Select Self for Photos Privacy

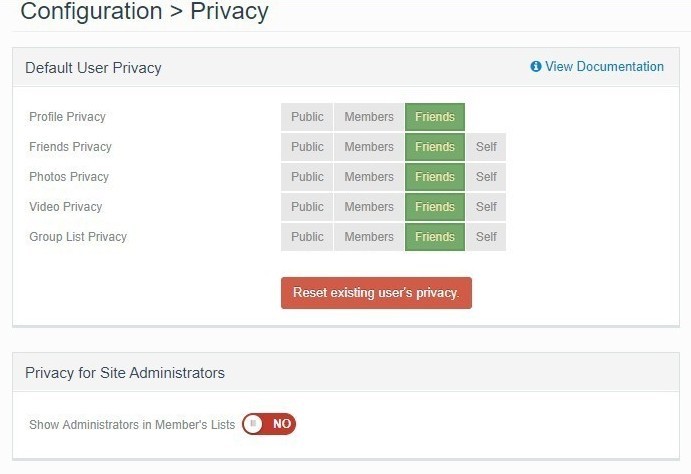coord(486,177)
